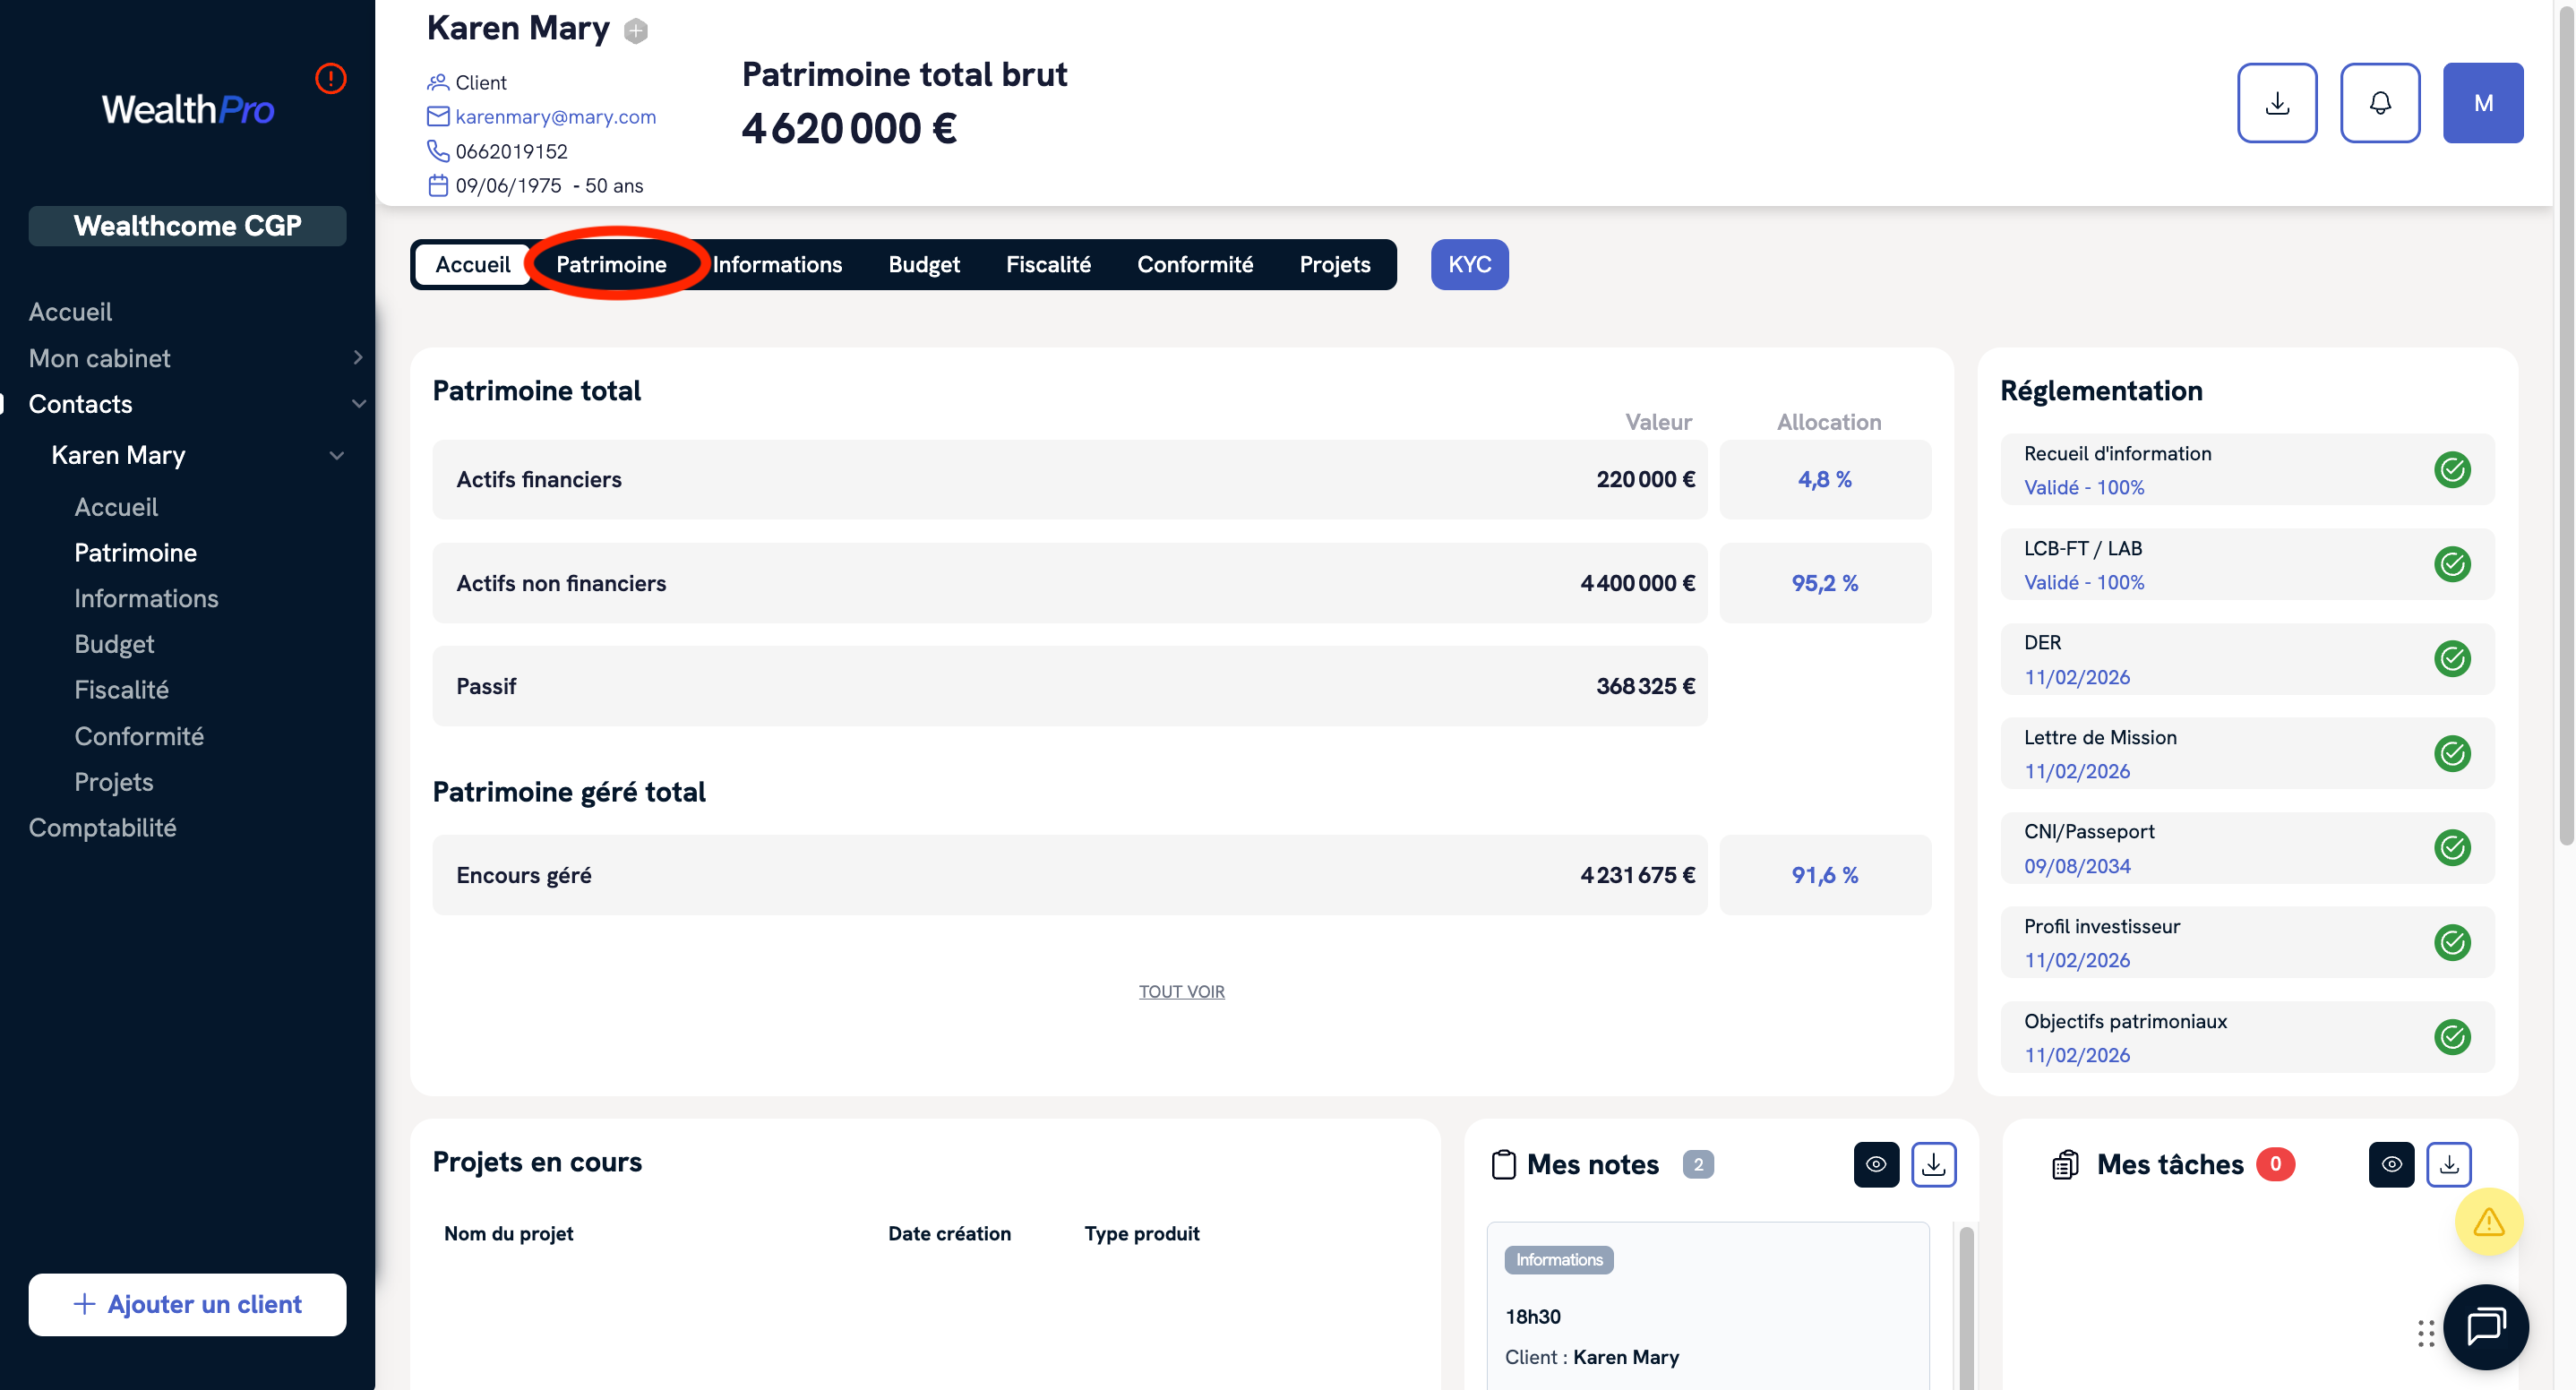Viewport: 2576px width, 1390px height.
Task: Click the yellow warning triangle button
Action: pyautogui.click(x=2488, y=1221)
